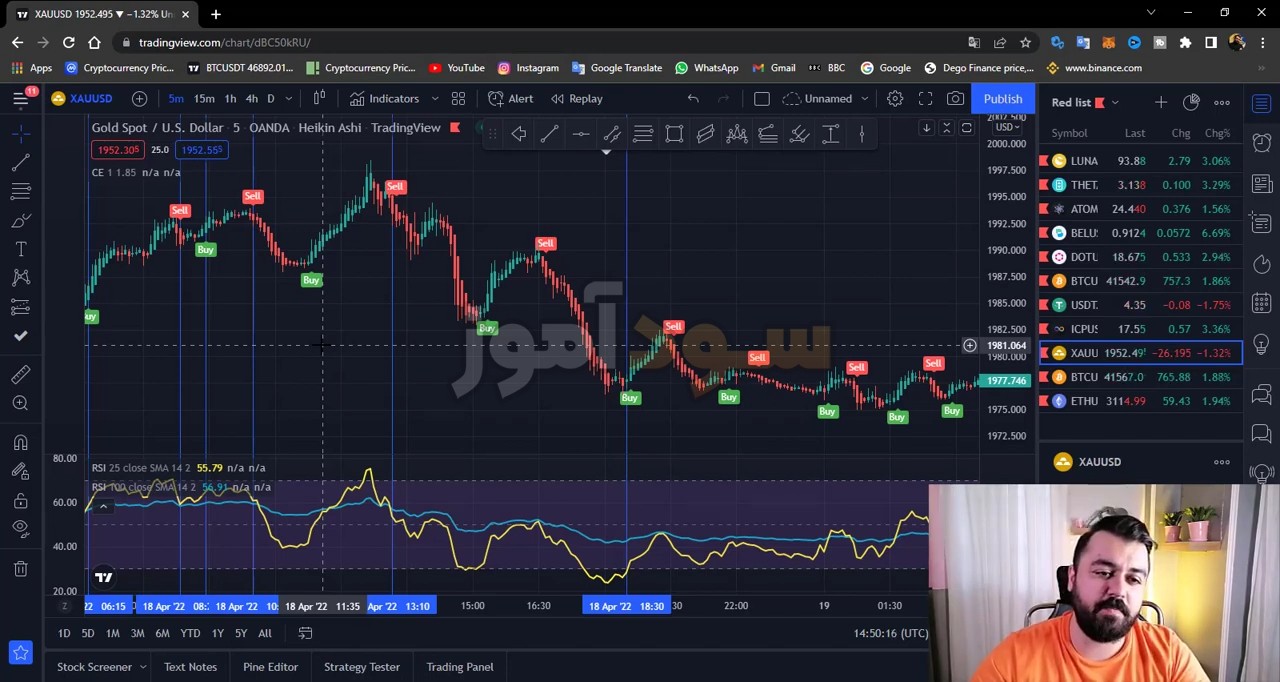Open the Stock Screener tab
The image size is (1280, 682).
click(x=94, y=667)
